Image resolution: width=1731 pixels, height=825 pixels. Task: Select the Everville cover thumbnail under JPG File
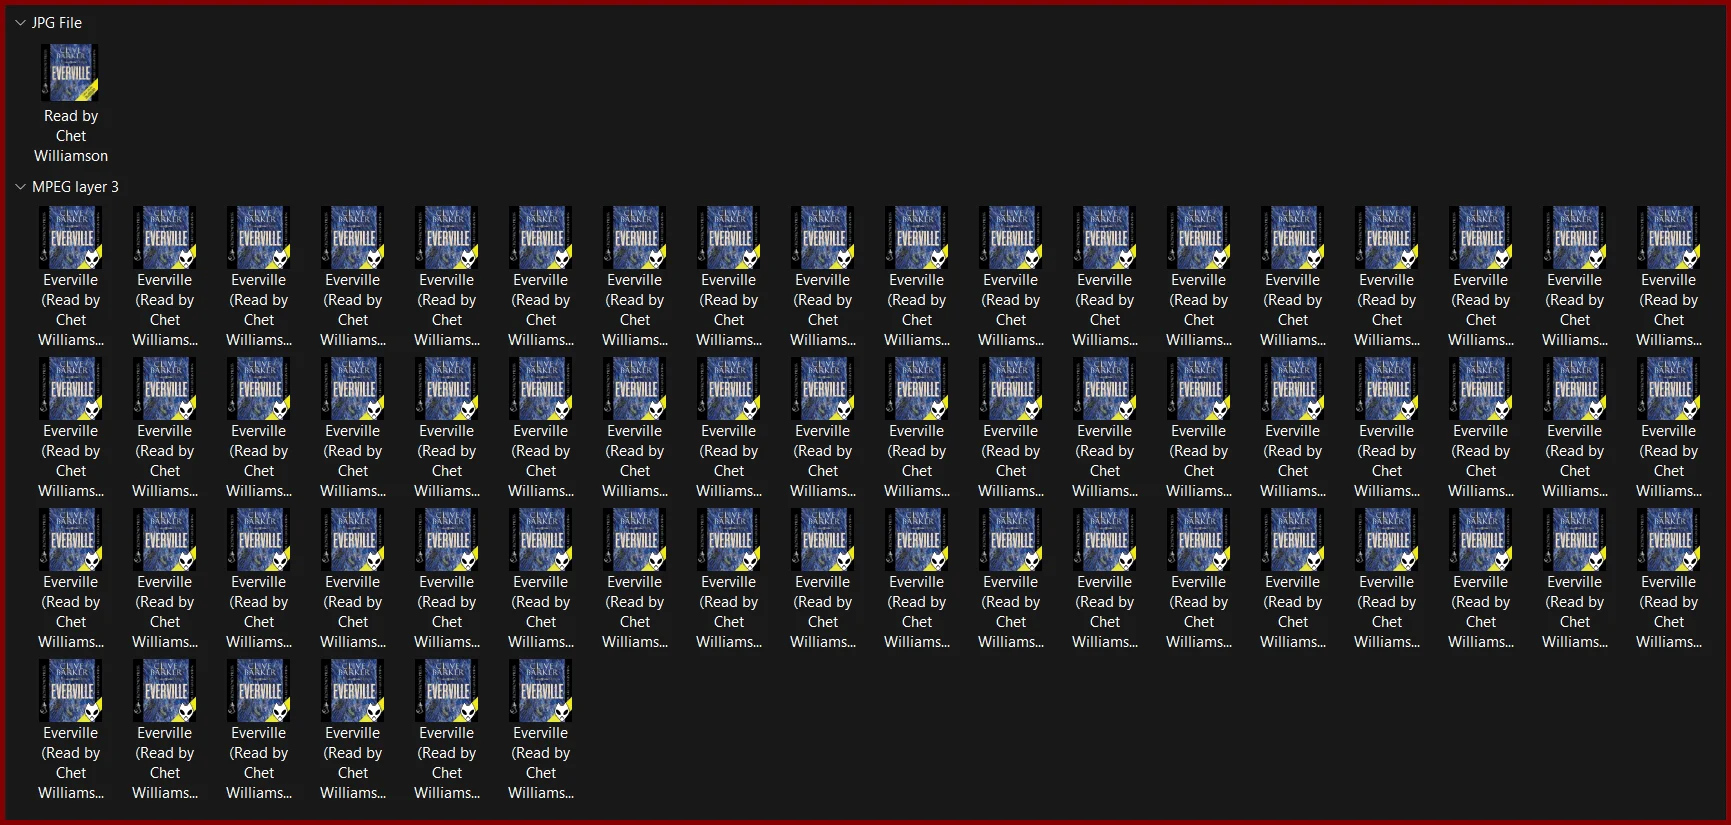[71, 73]
